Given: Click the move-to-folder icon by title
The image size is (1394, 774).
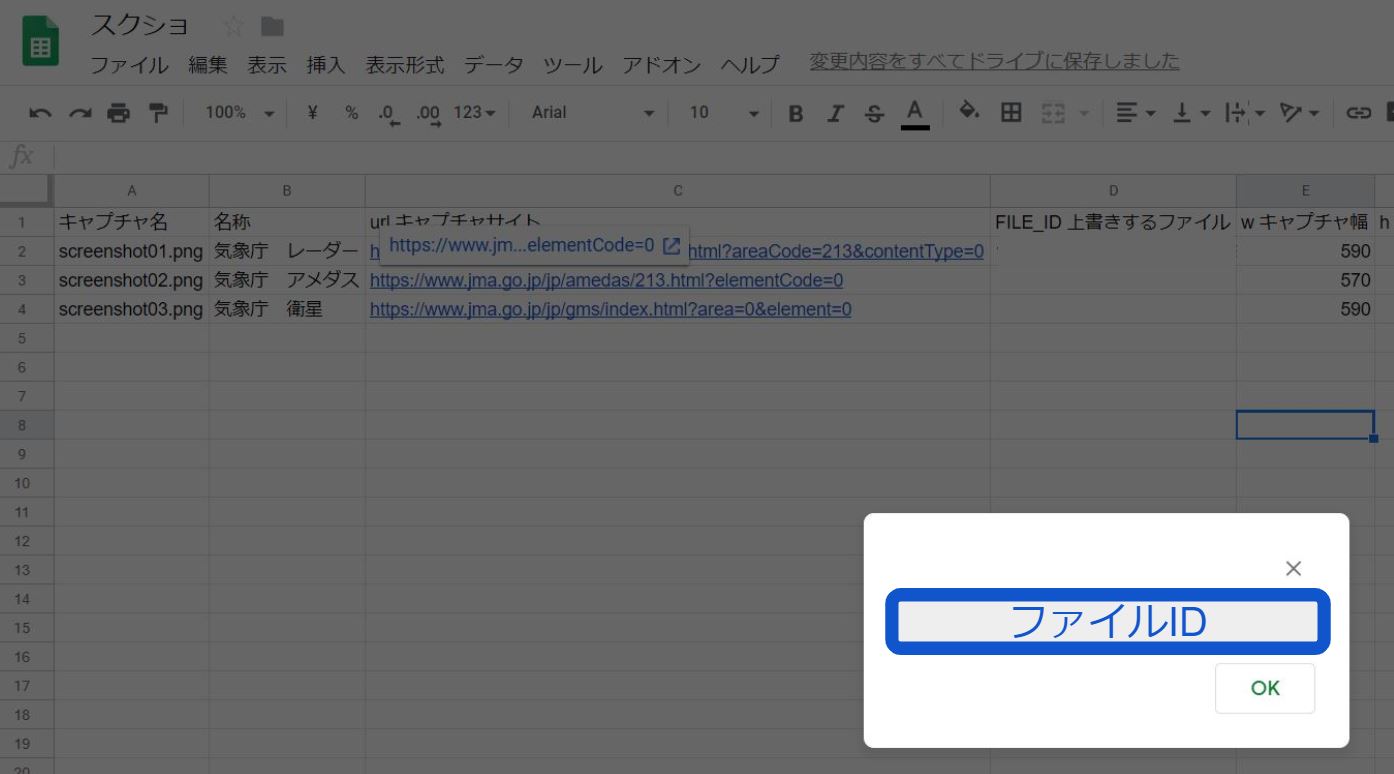Looking at the screenshot, I should coord(272,26).
